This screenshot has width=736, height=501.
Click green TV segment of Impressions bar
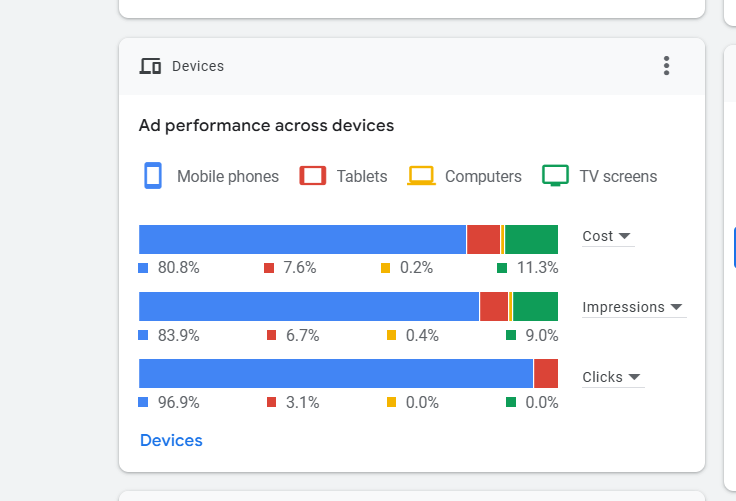(x=535, y=306)
